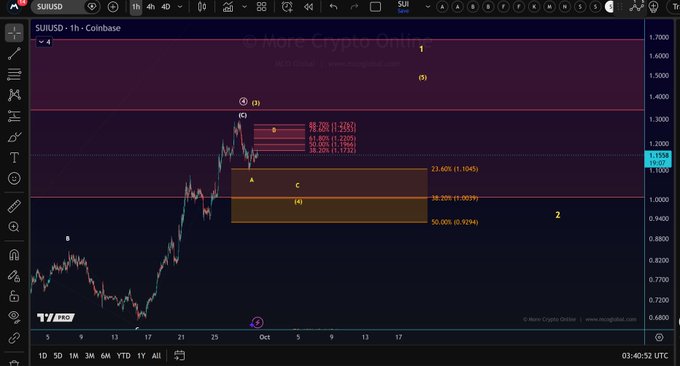Screen dimensions: 680x366
Task: Select the trend line drawing tool
Action: coord(14,53)
